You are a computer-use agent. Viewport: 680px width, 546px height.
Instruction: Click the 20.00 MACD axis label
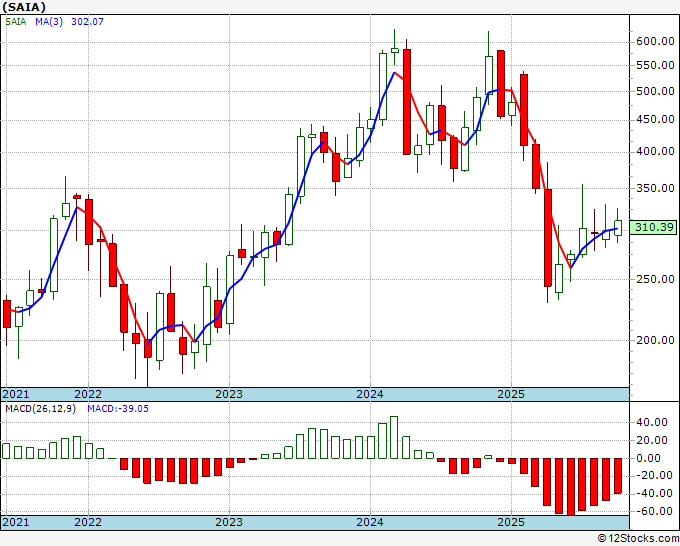(x=652, y=440)
